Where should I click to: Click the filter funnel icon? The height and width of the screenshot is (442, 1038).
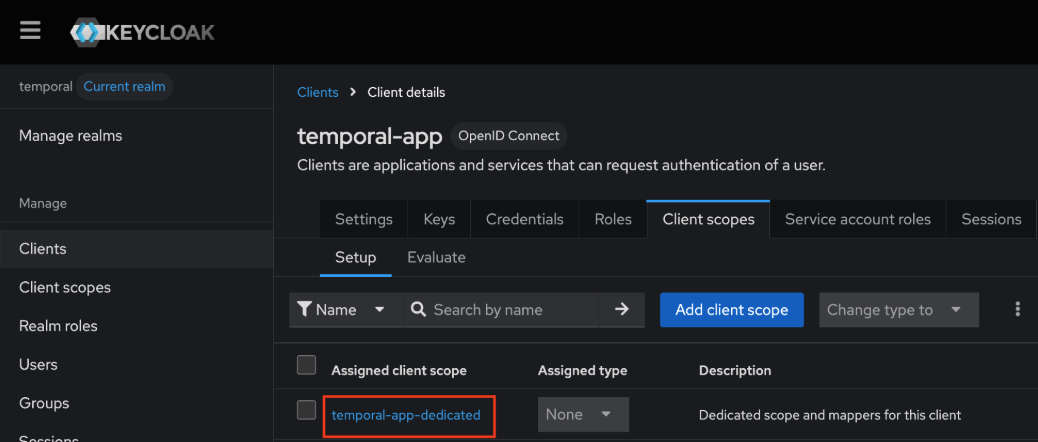coord(304,310)
